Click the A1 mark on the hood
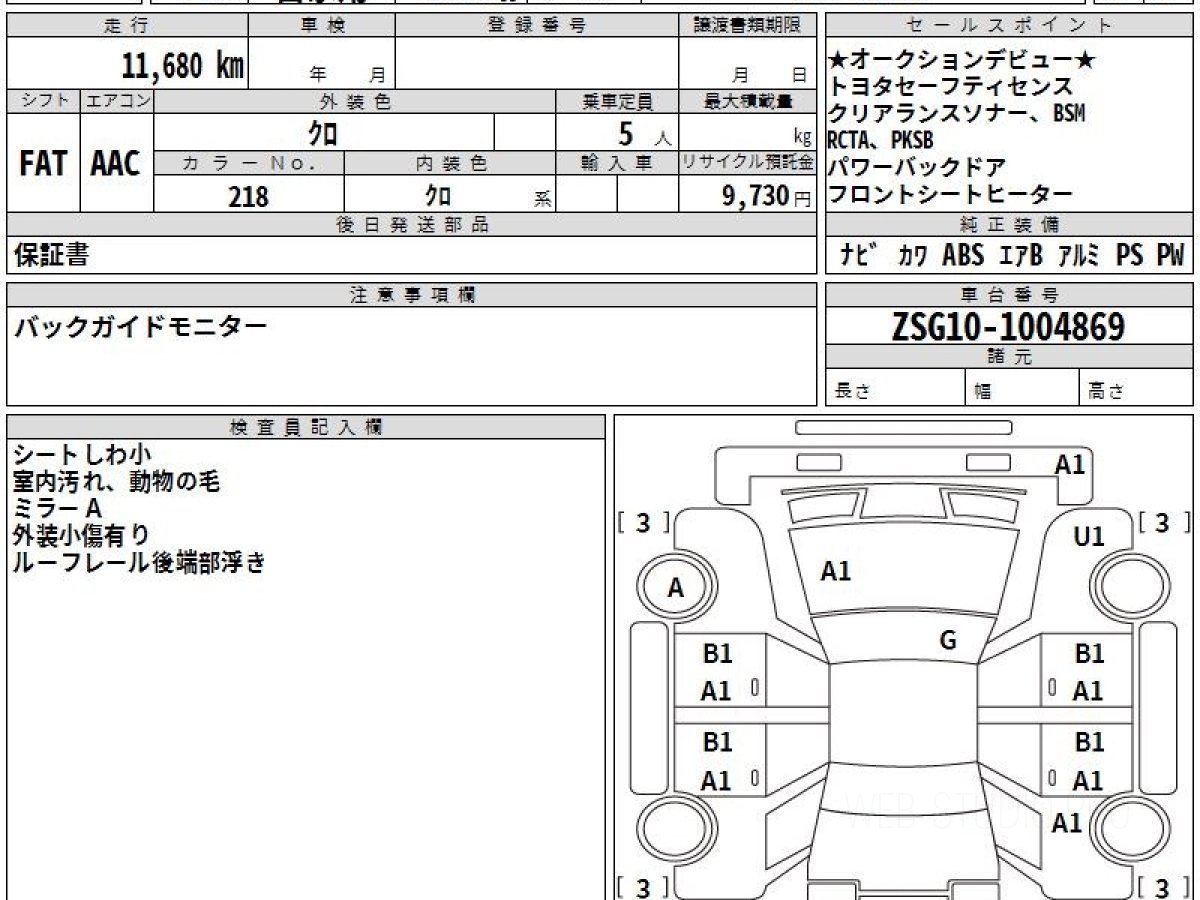This screenshot has height=900, width=1200. [836, 571]
